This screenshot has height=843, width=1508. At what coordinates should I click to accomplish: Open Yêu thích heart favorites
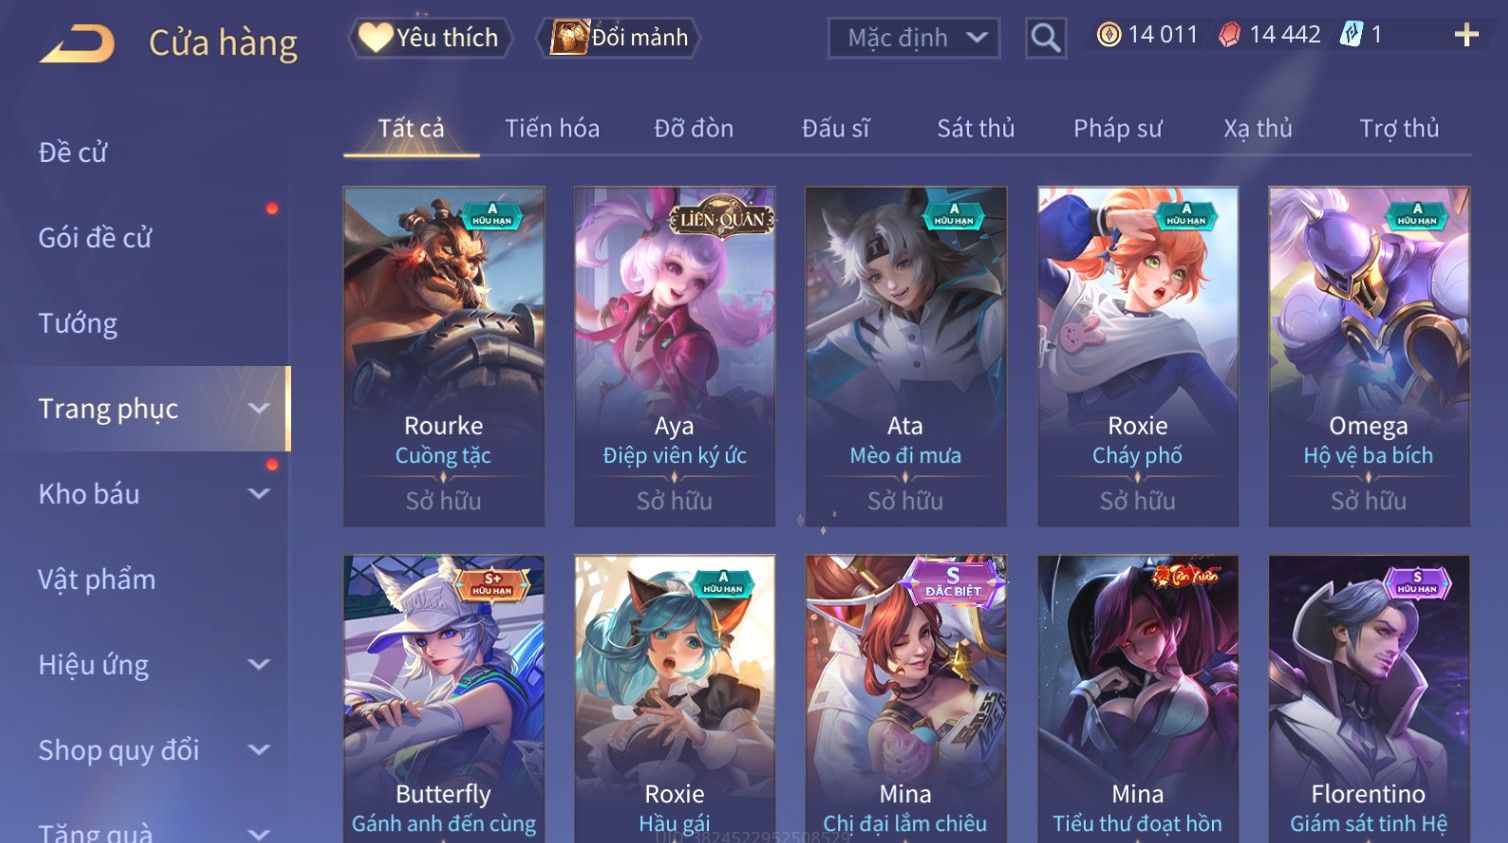[430, 38]
